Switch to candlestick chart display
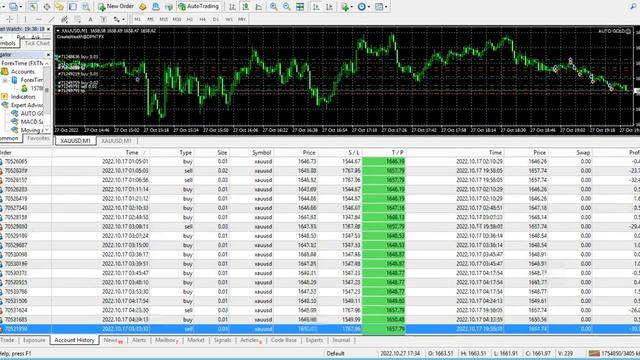Viewport: 640px width, 360px height. click(246, 7)
